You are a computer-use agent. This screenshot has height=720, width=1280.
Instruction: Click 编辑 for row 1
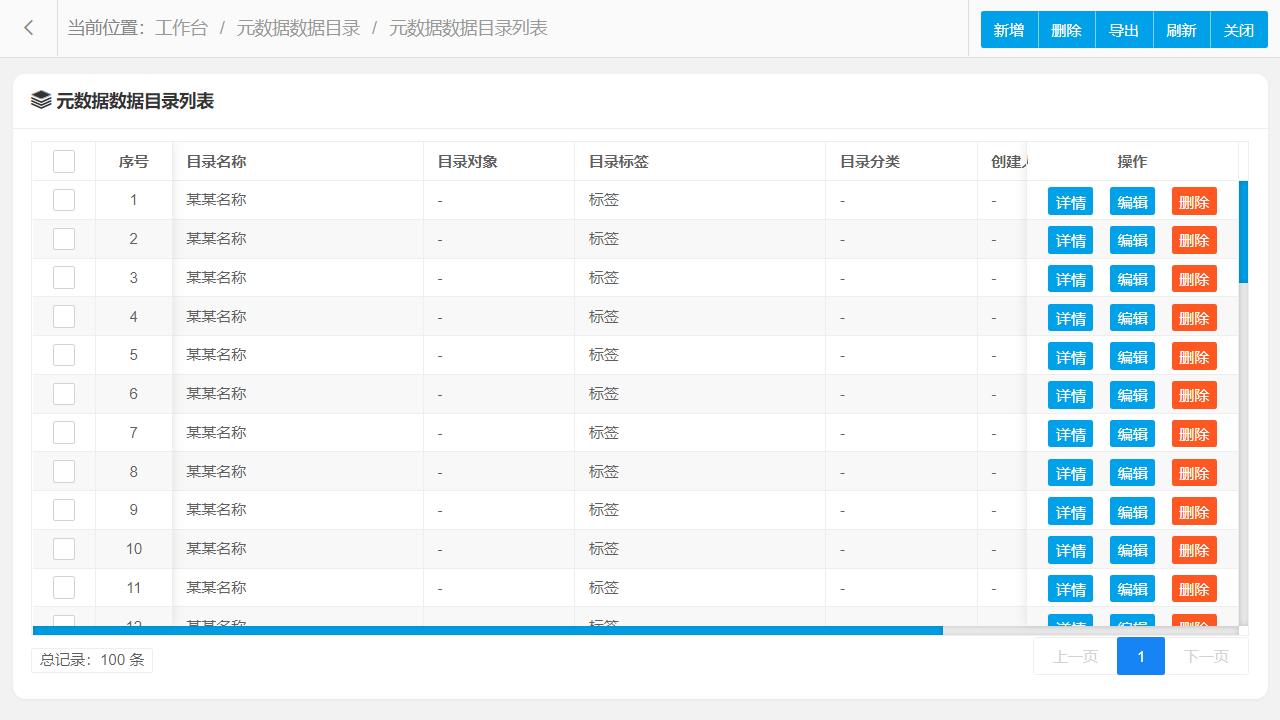point(1132,201)
